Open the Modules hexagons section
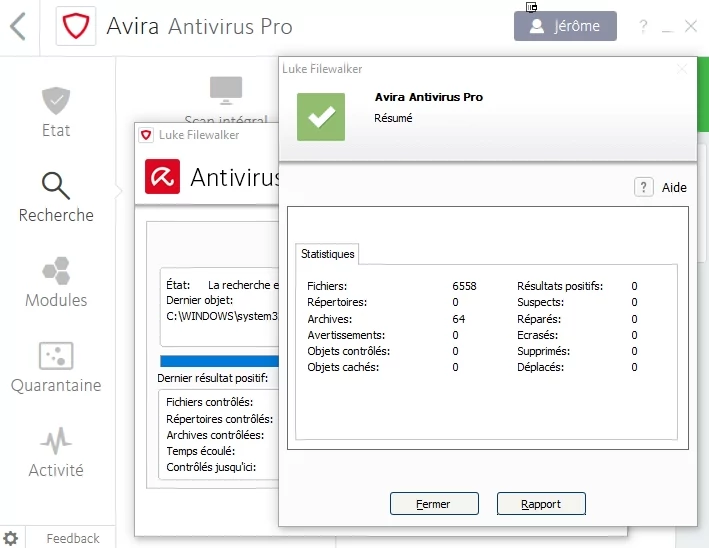Image resolution: width=709 pixels, height=548 pixels. point(56,282)
